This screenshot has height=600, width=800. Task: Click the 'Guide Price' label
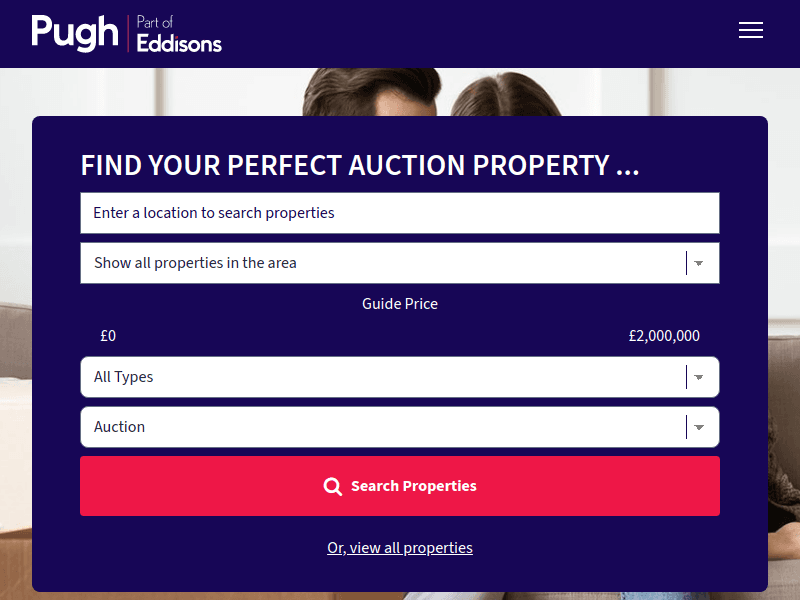(x=400, y=303)
